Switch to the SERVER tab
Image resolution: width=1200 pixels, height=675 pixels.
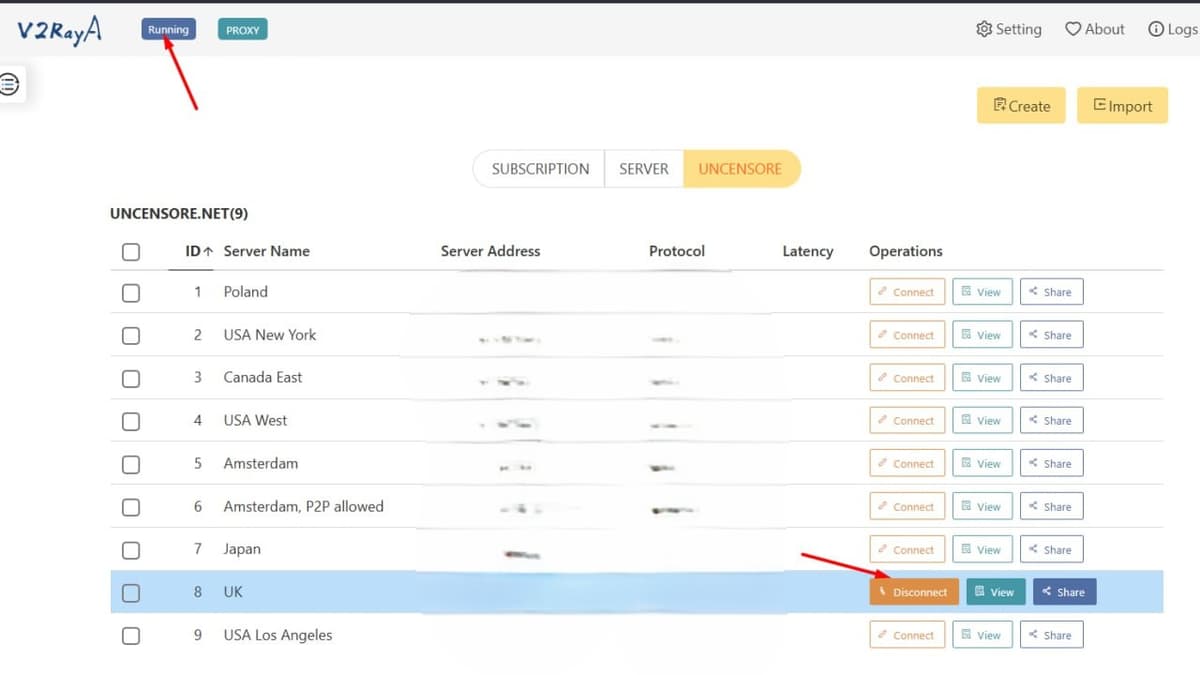pyautogui.click(x=643, y=169)
